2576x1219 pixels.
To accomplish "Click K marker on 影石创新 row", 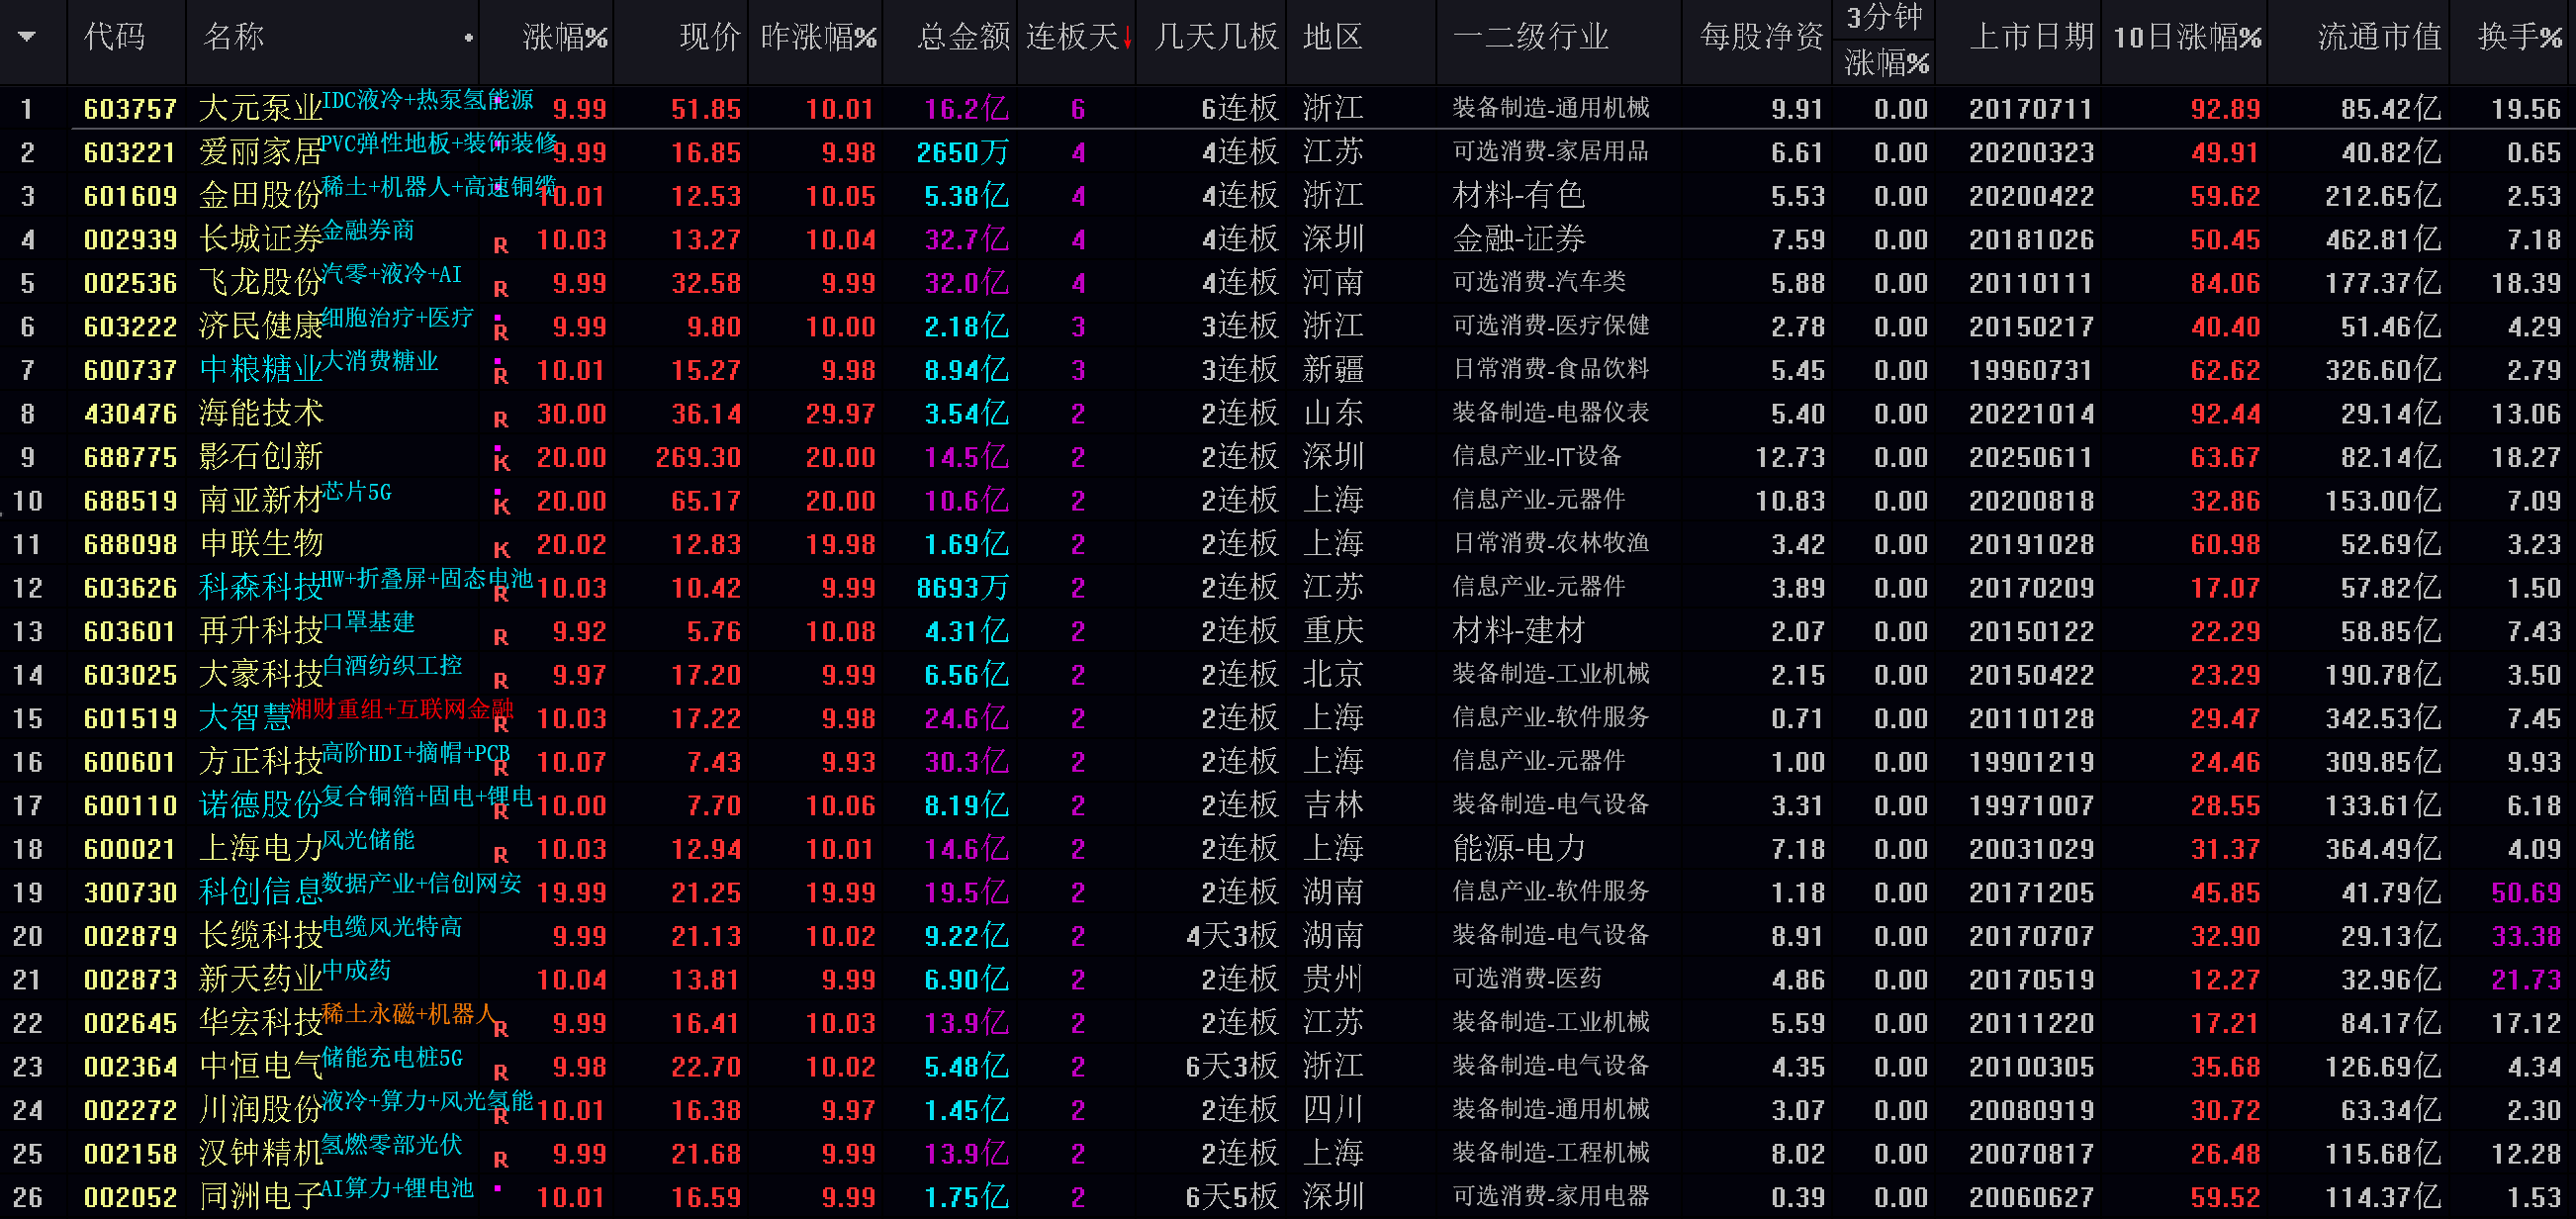I will tap(501, 462).
